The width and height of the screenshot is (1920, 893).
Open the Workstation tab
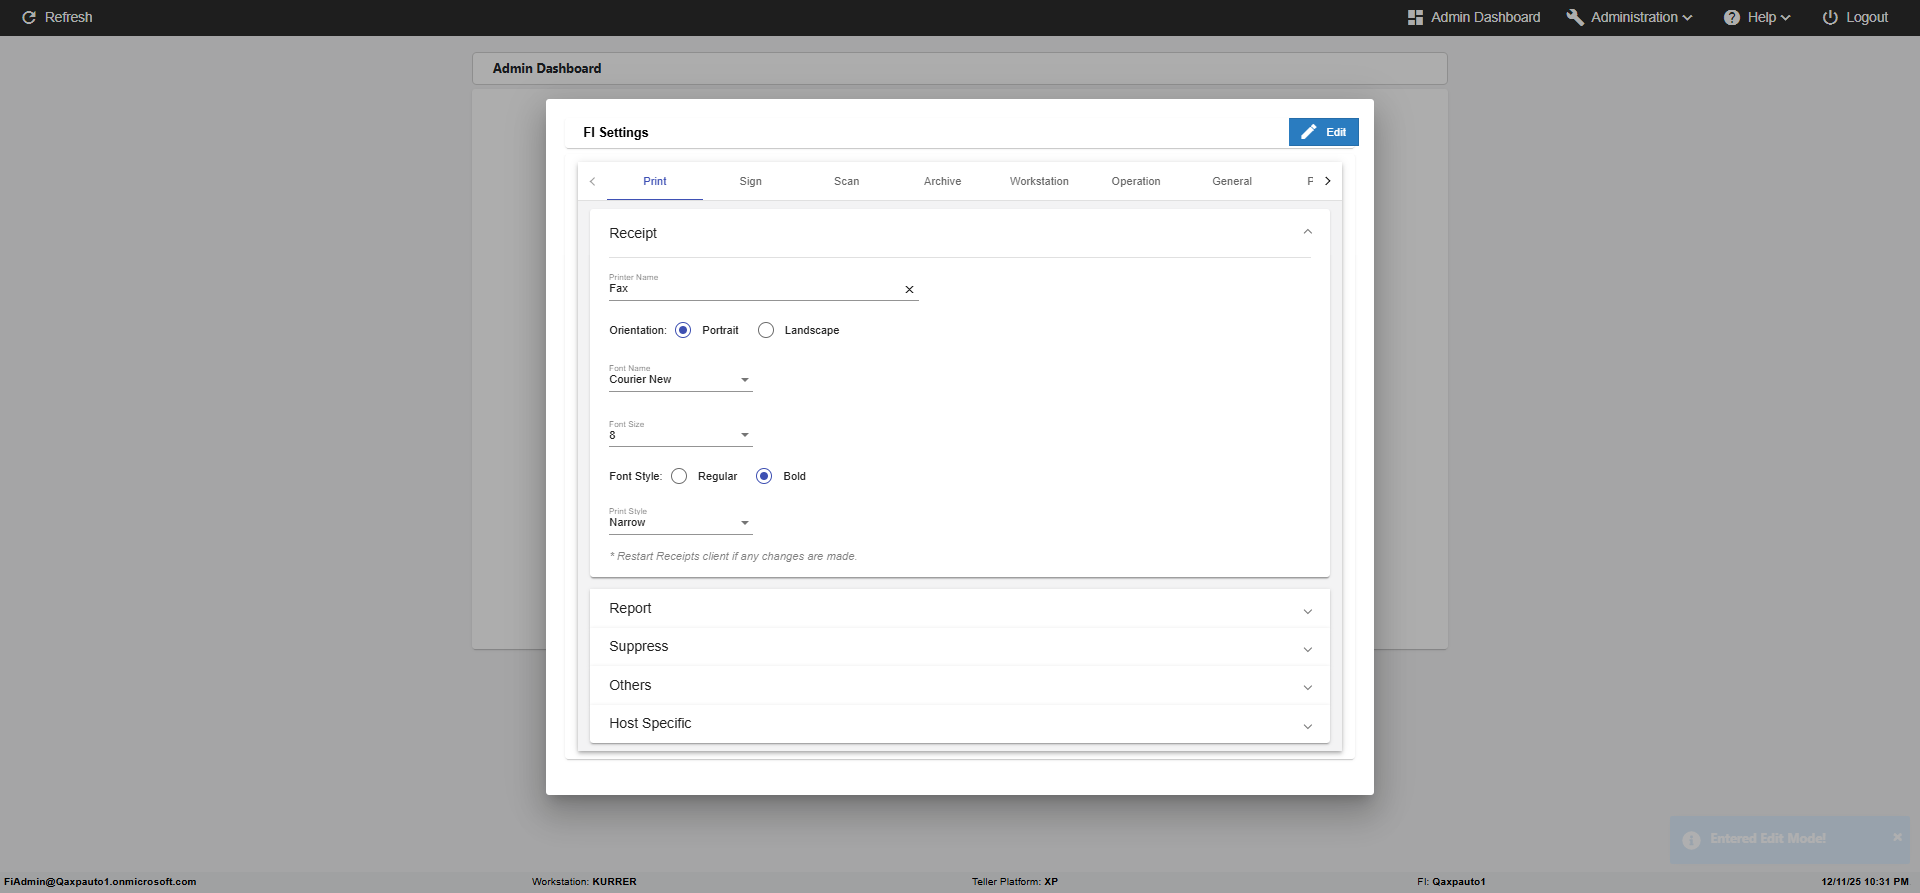(x=1039, y=181)
